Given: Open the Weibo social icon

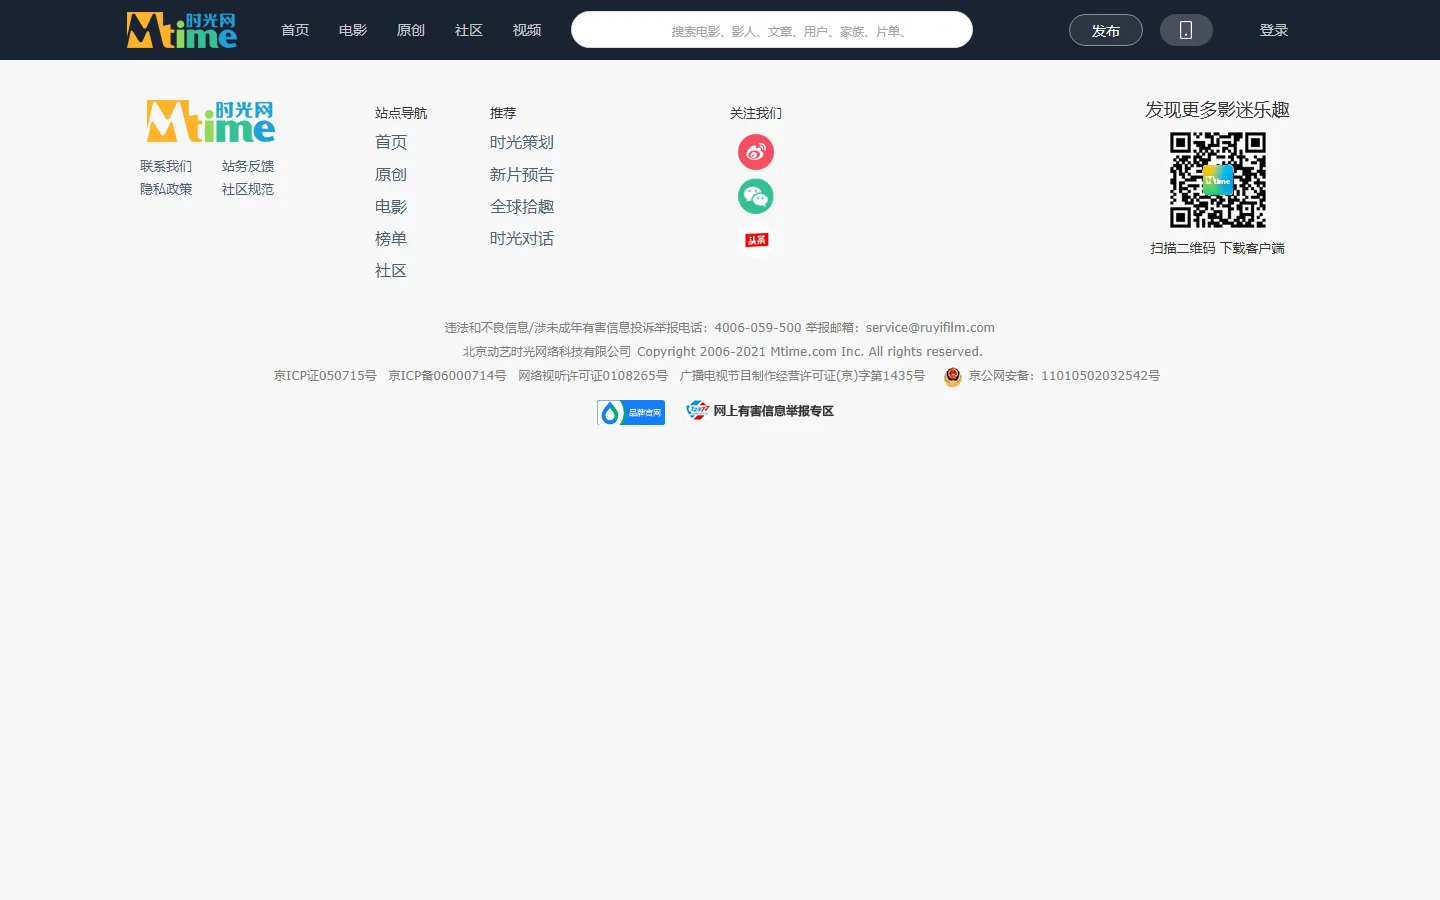Looking at the screenshot, I should (756, 152).
